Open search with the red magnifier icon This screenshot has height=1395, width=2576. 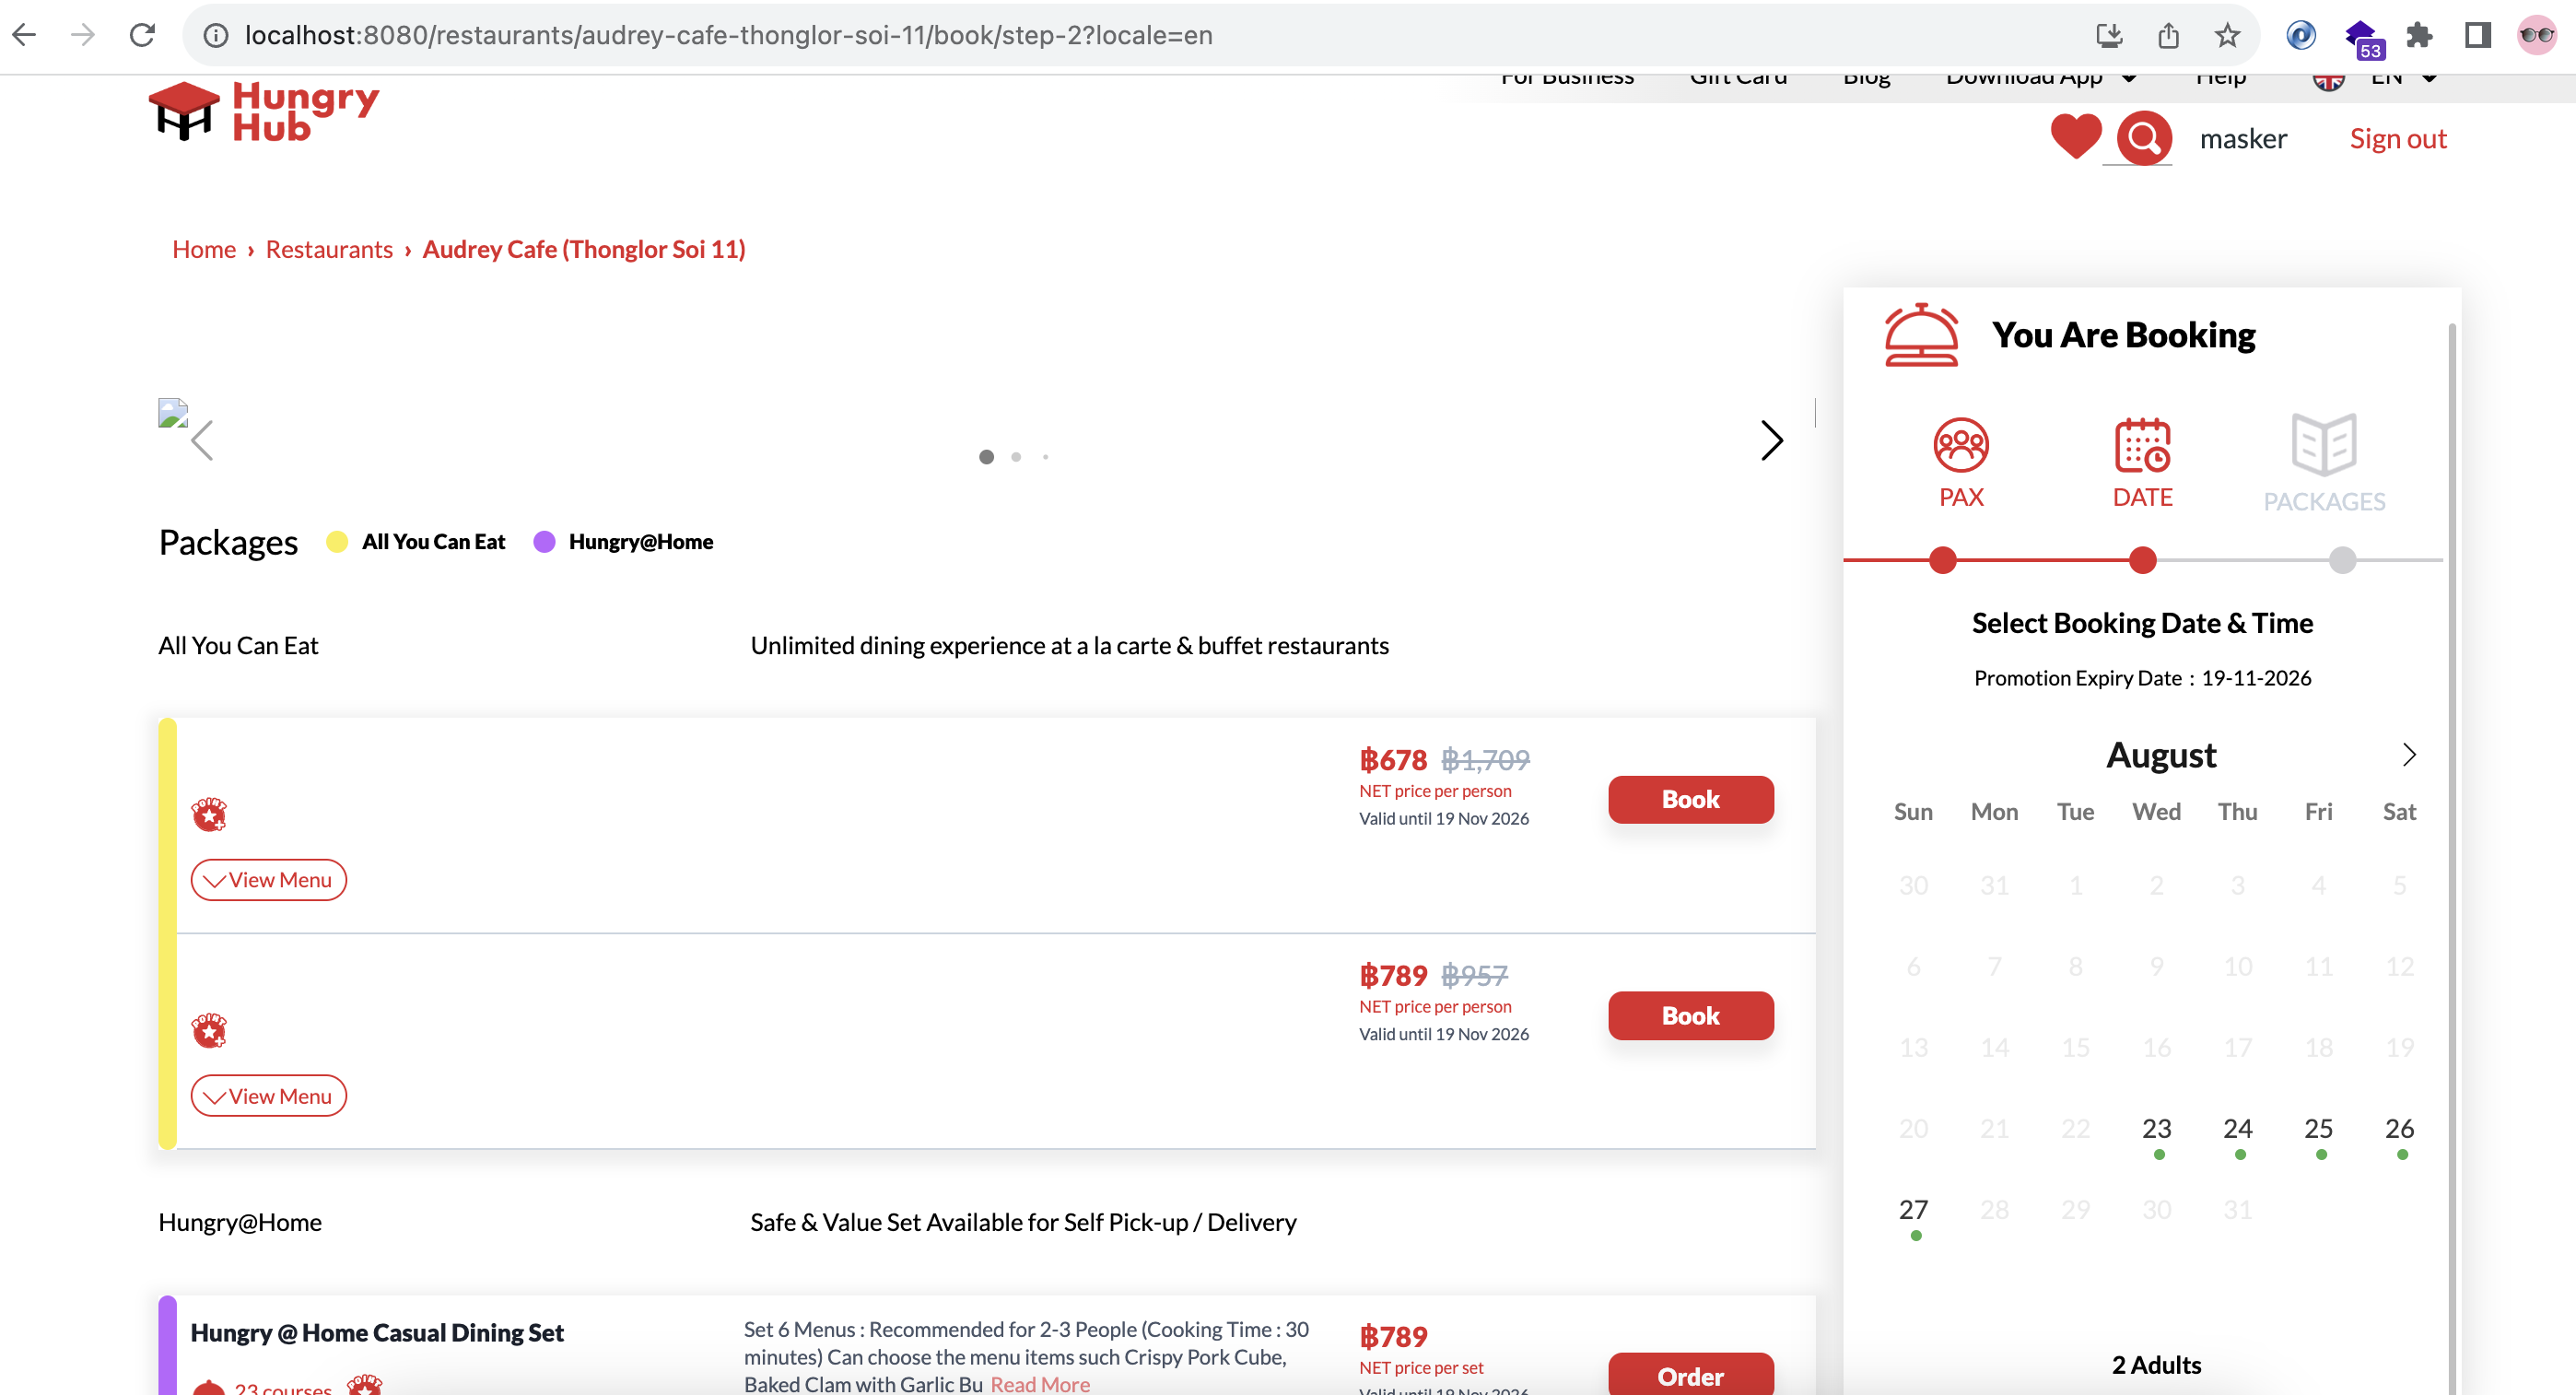pyautogui.click(x=2143, y=138)
